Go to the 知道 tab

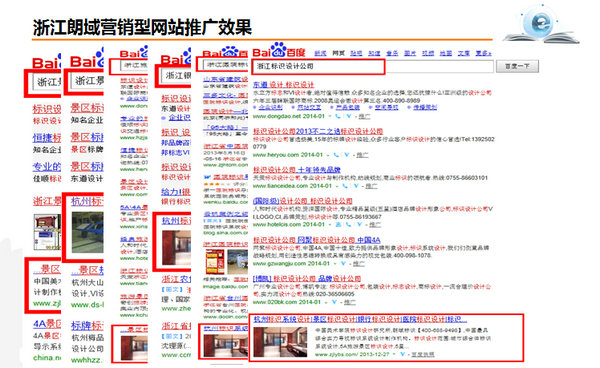coord(374,53)
